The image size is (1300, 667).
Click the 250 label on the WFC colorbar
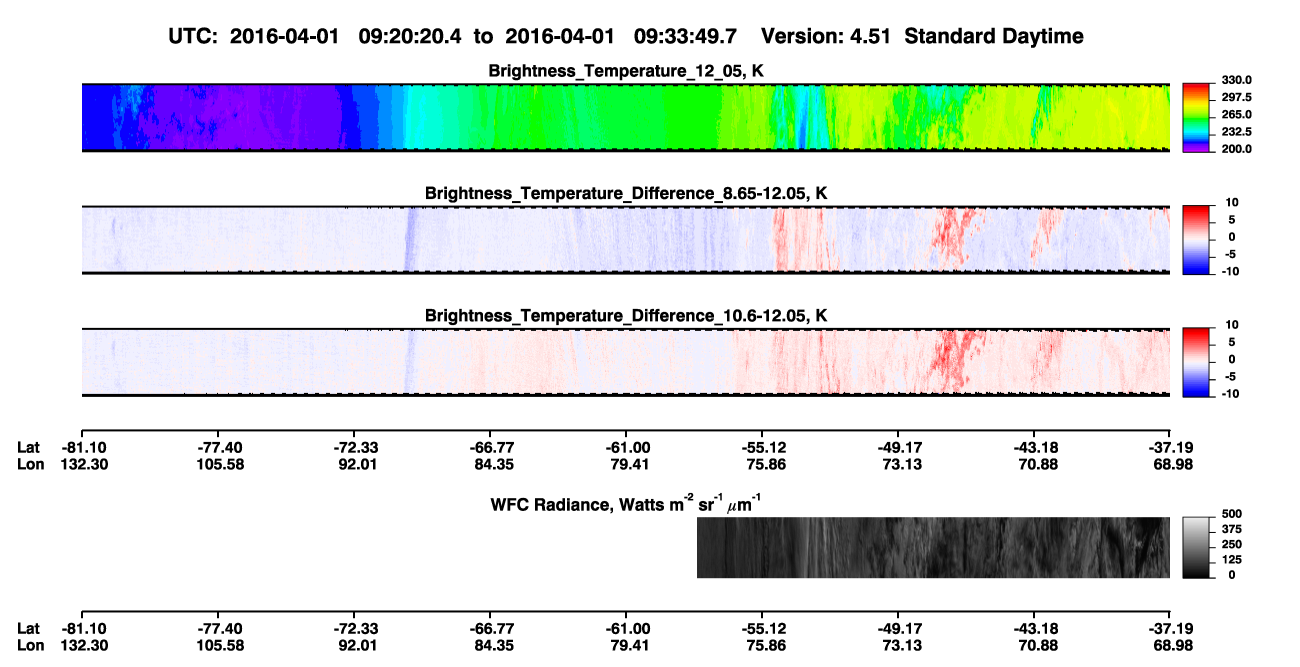coord(1230,545)
